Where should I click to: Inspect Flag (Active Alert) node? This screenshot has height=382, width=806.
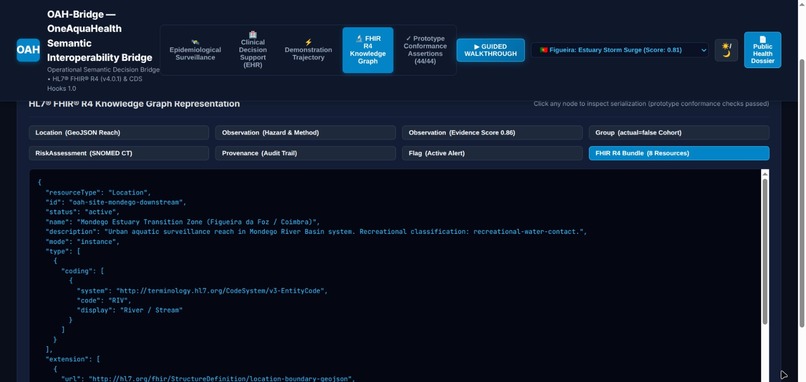click(492, 153)
